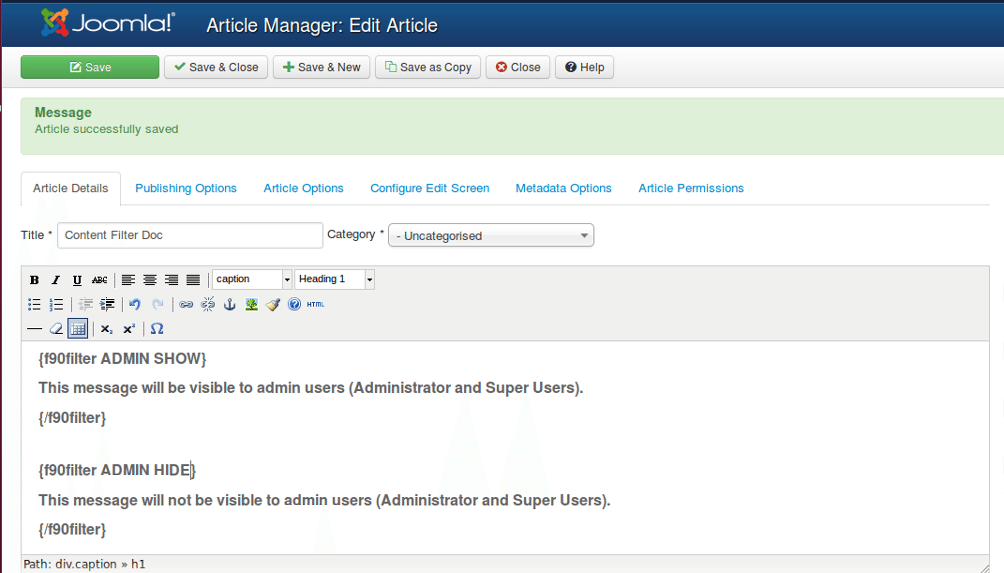Click the Save & Close button

click(216, 67)
